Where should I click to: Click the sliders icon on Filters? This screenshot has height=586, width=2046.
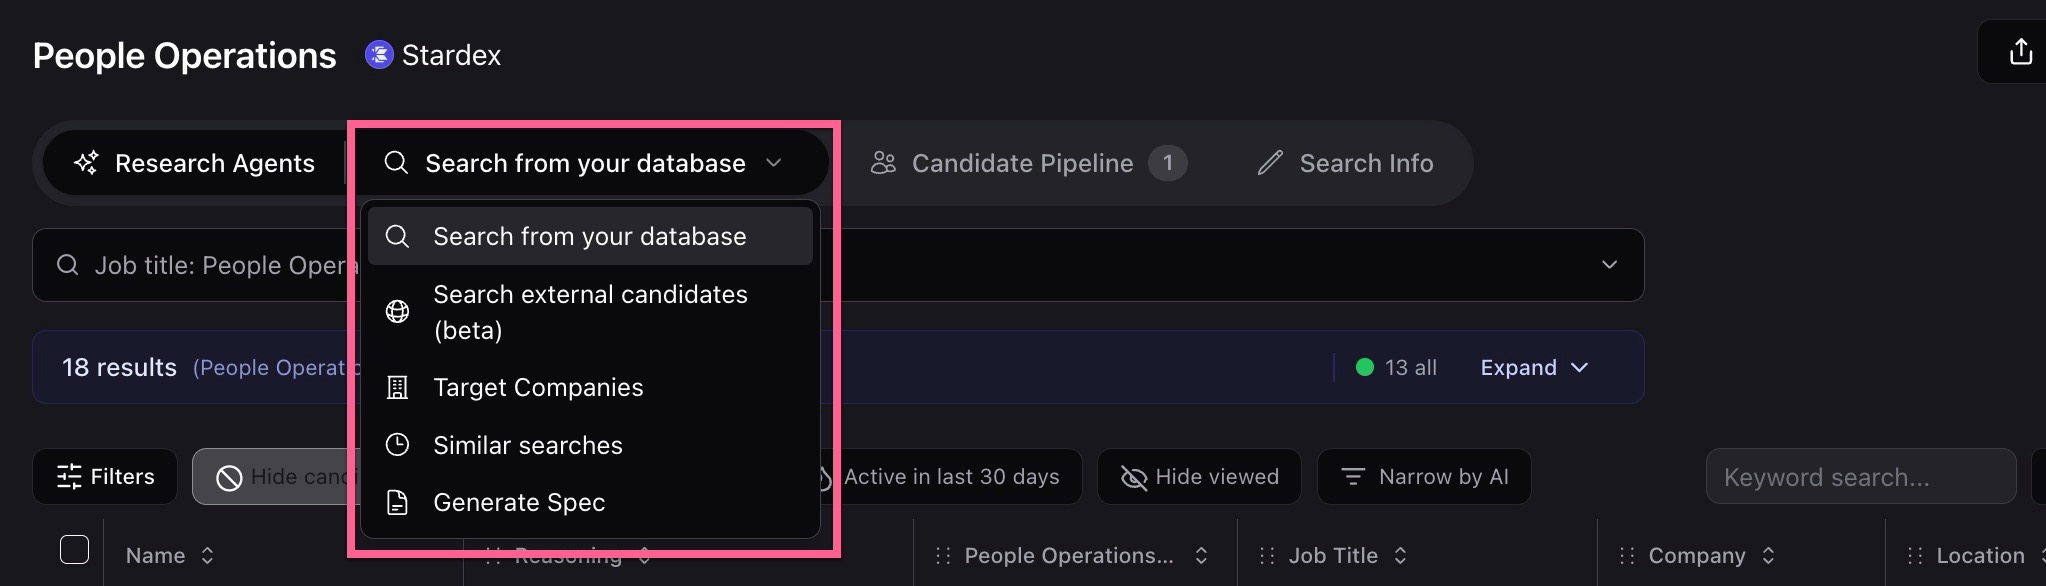tap(69, 477)
